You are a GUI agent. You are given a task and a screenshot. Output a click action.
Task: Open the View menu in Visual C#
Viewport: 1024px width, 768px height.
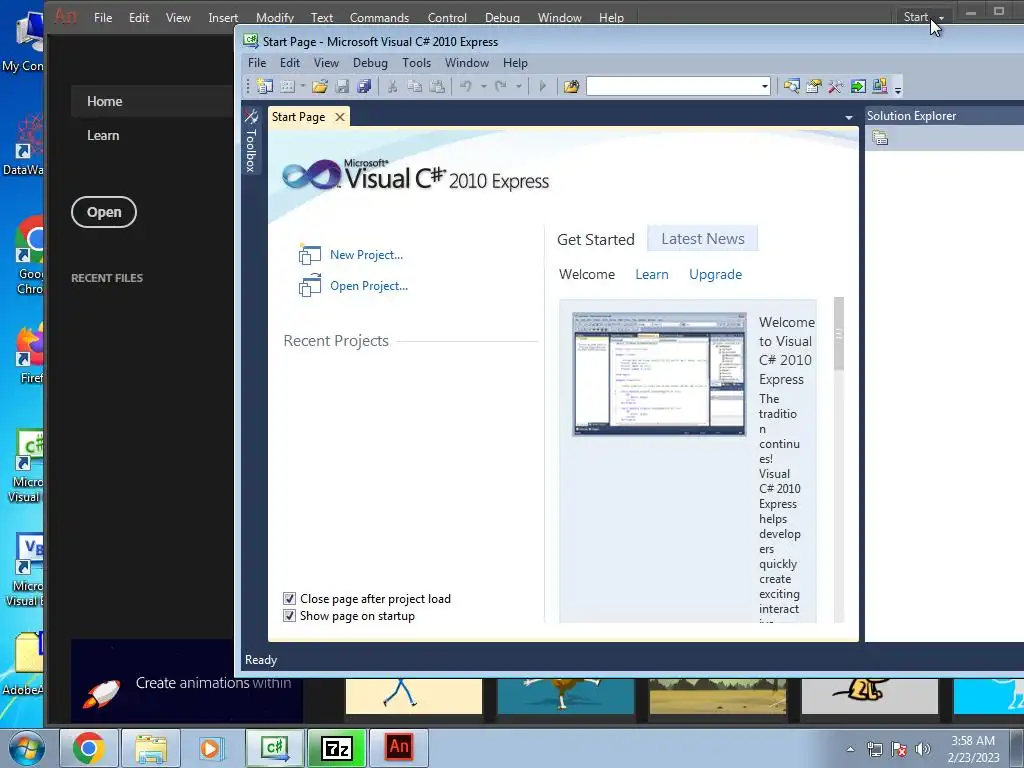(x=326, y=63)
